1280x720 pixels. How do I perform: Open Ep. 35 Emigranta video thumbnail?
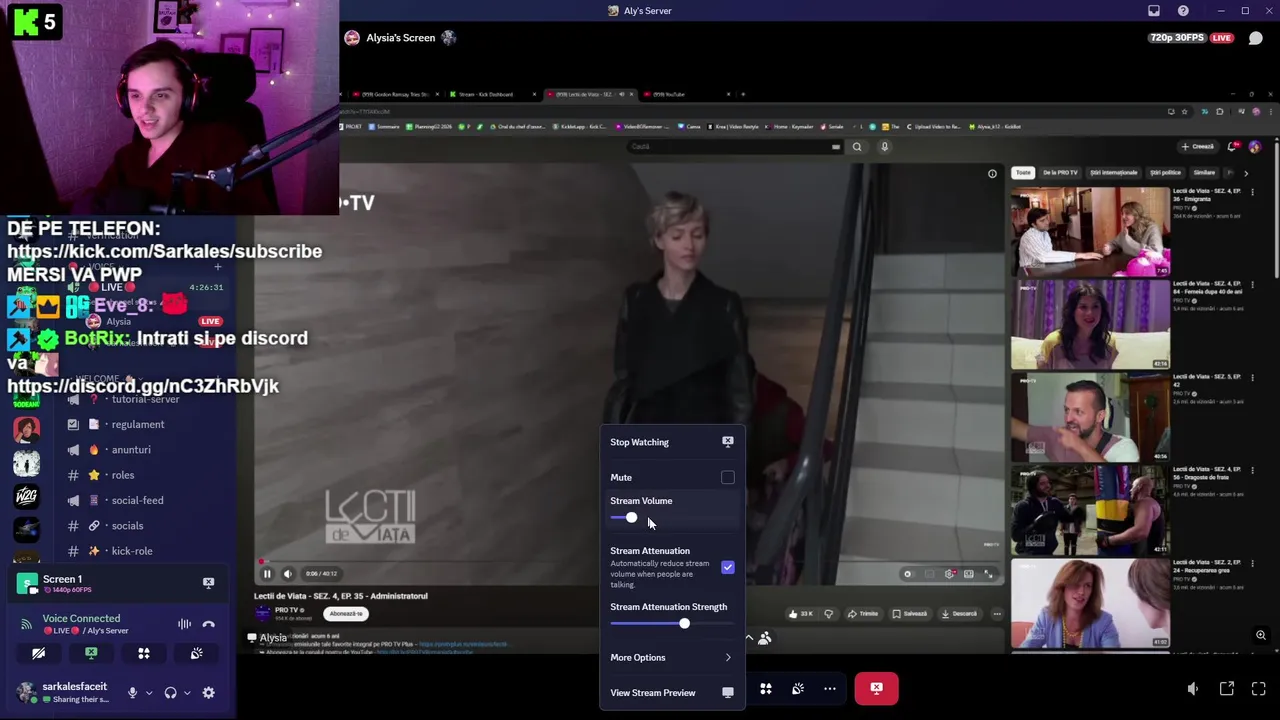pos(1090,232)
